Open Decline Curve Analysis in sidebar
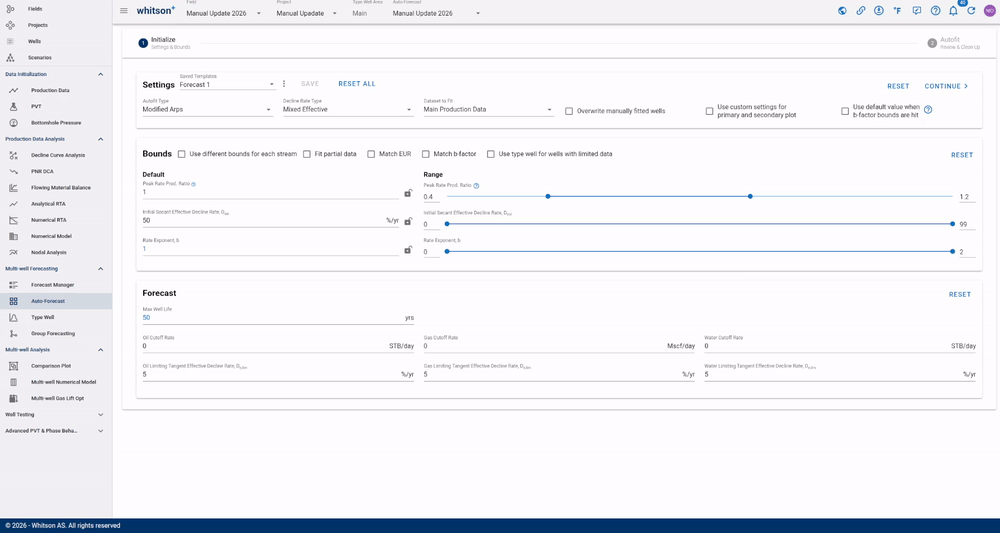This screenshot has width=1000, height=533. coord(57,155)
